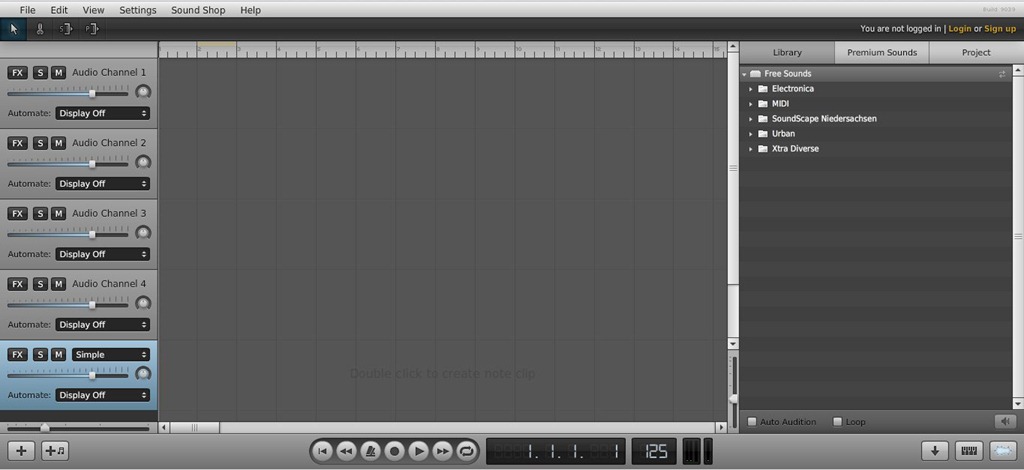
Task: Open the Sound Shop menu
Action: pyautogui.click(x=198, y=10)
